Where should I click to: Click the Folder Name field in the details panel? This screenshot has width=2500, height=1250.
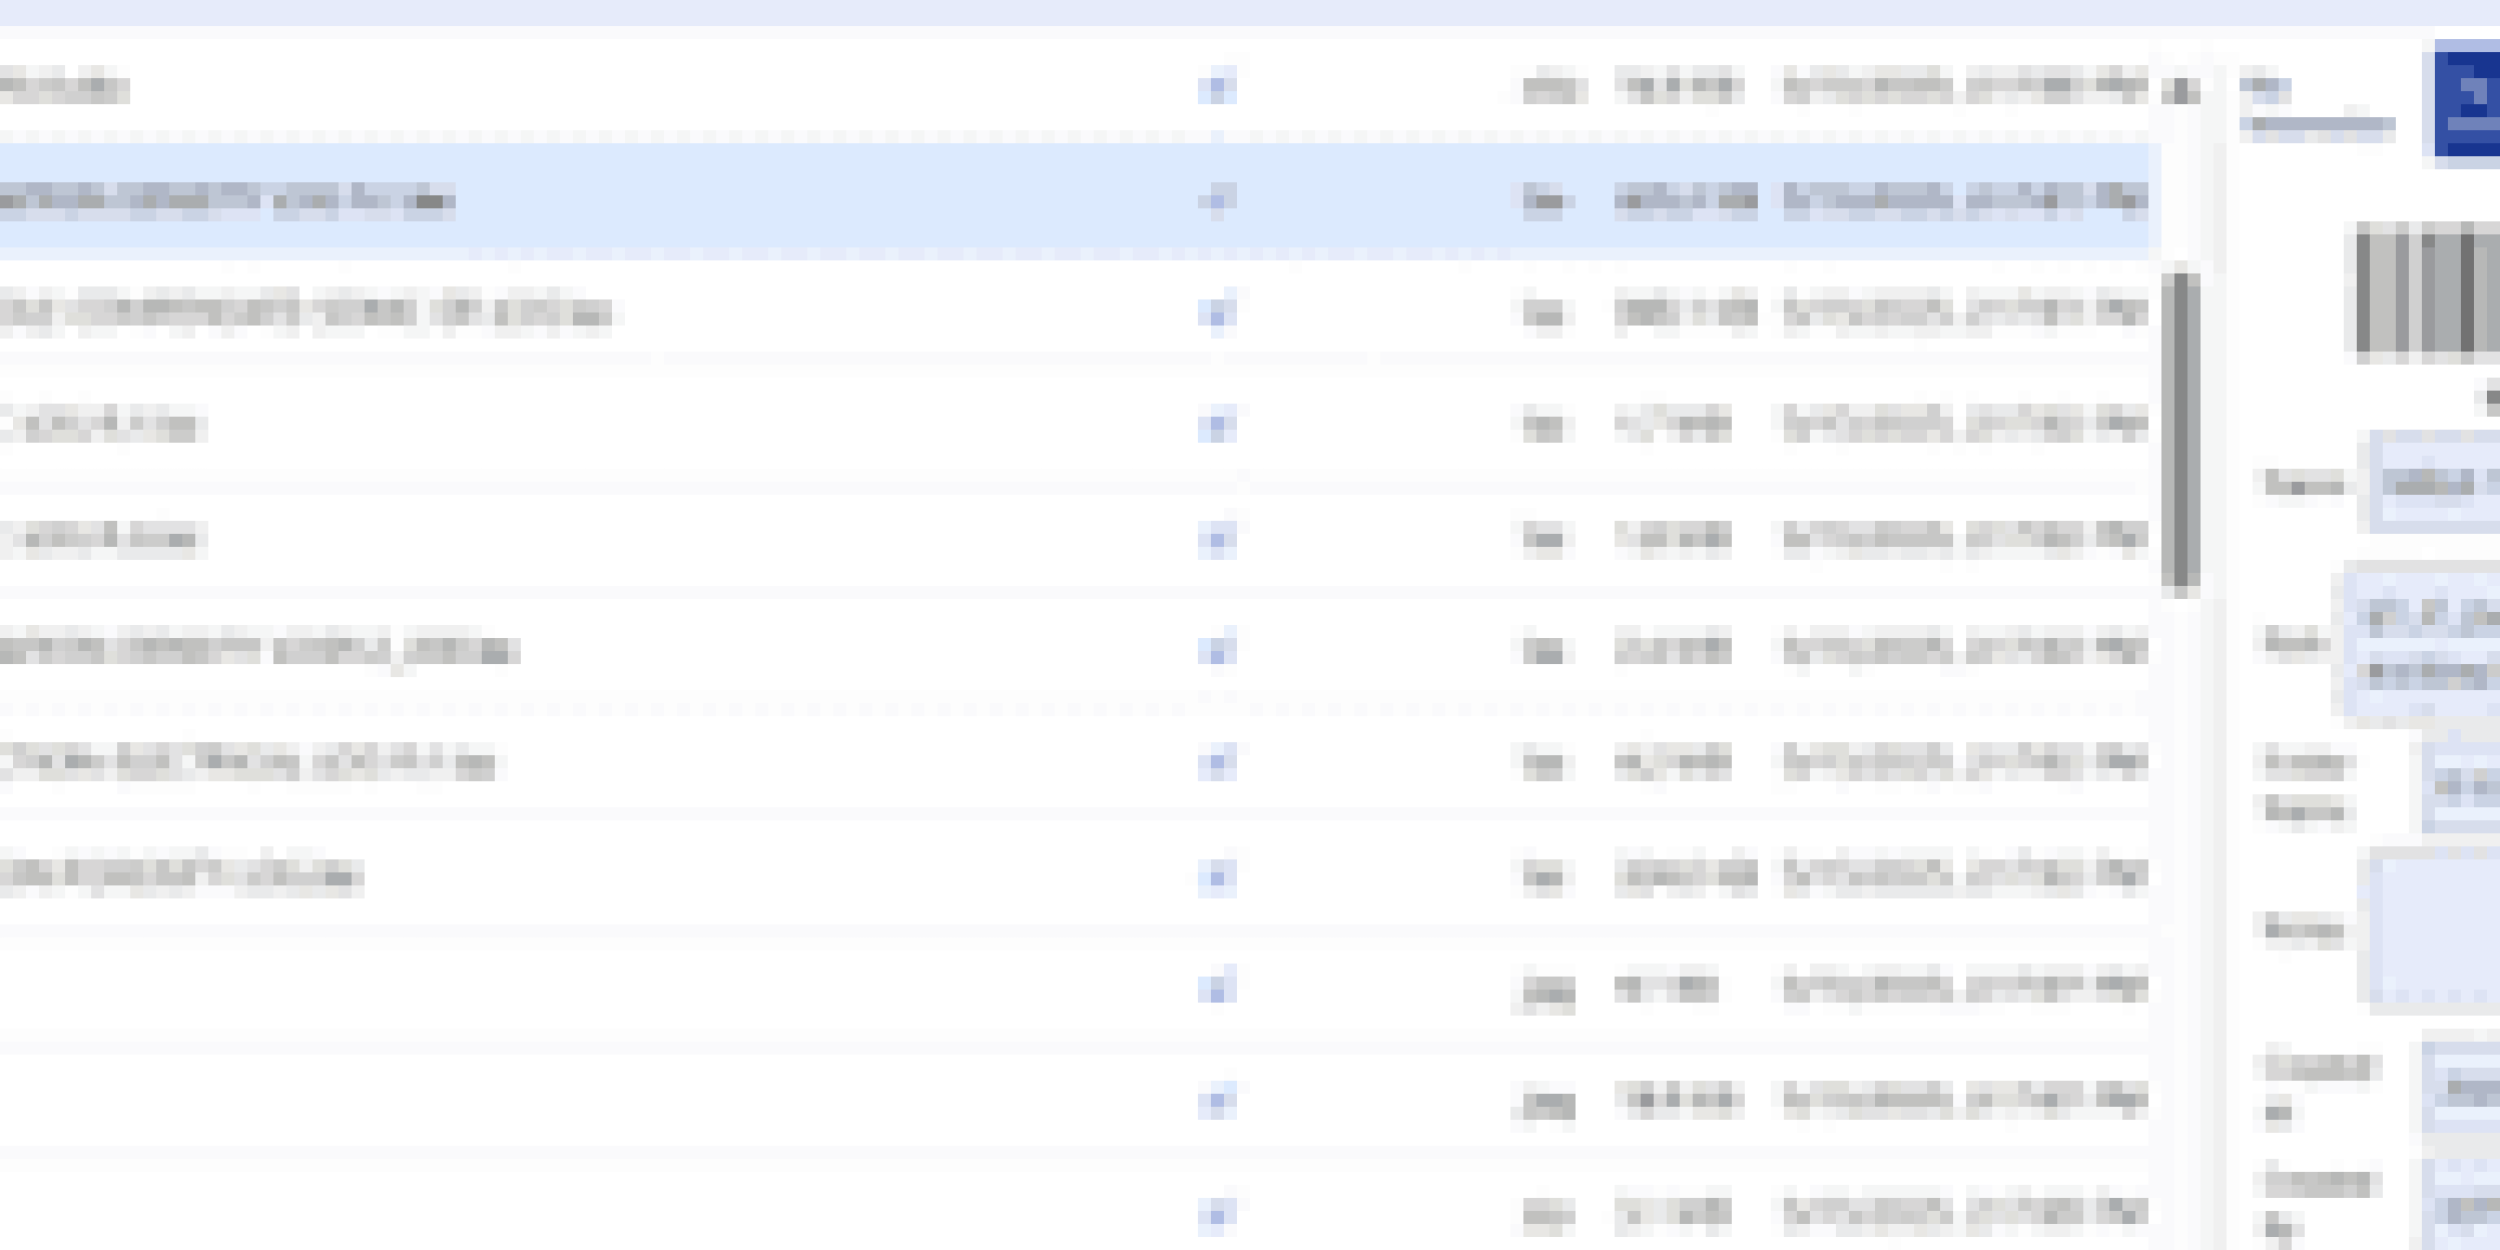[x=2462, y=786]
